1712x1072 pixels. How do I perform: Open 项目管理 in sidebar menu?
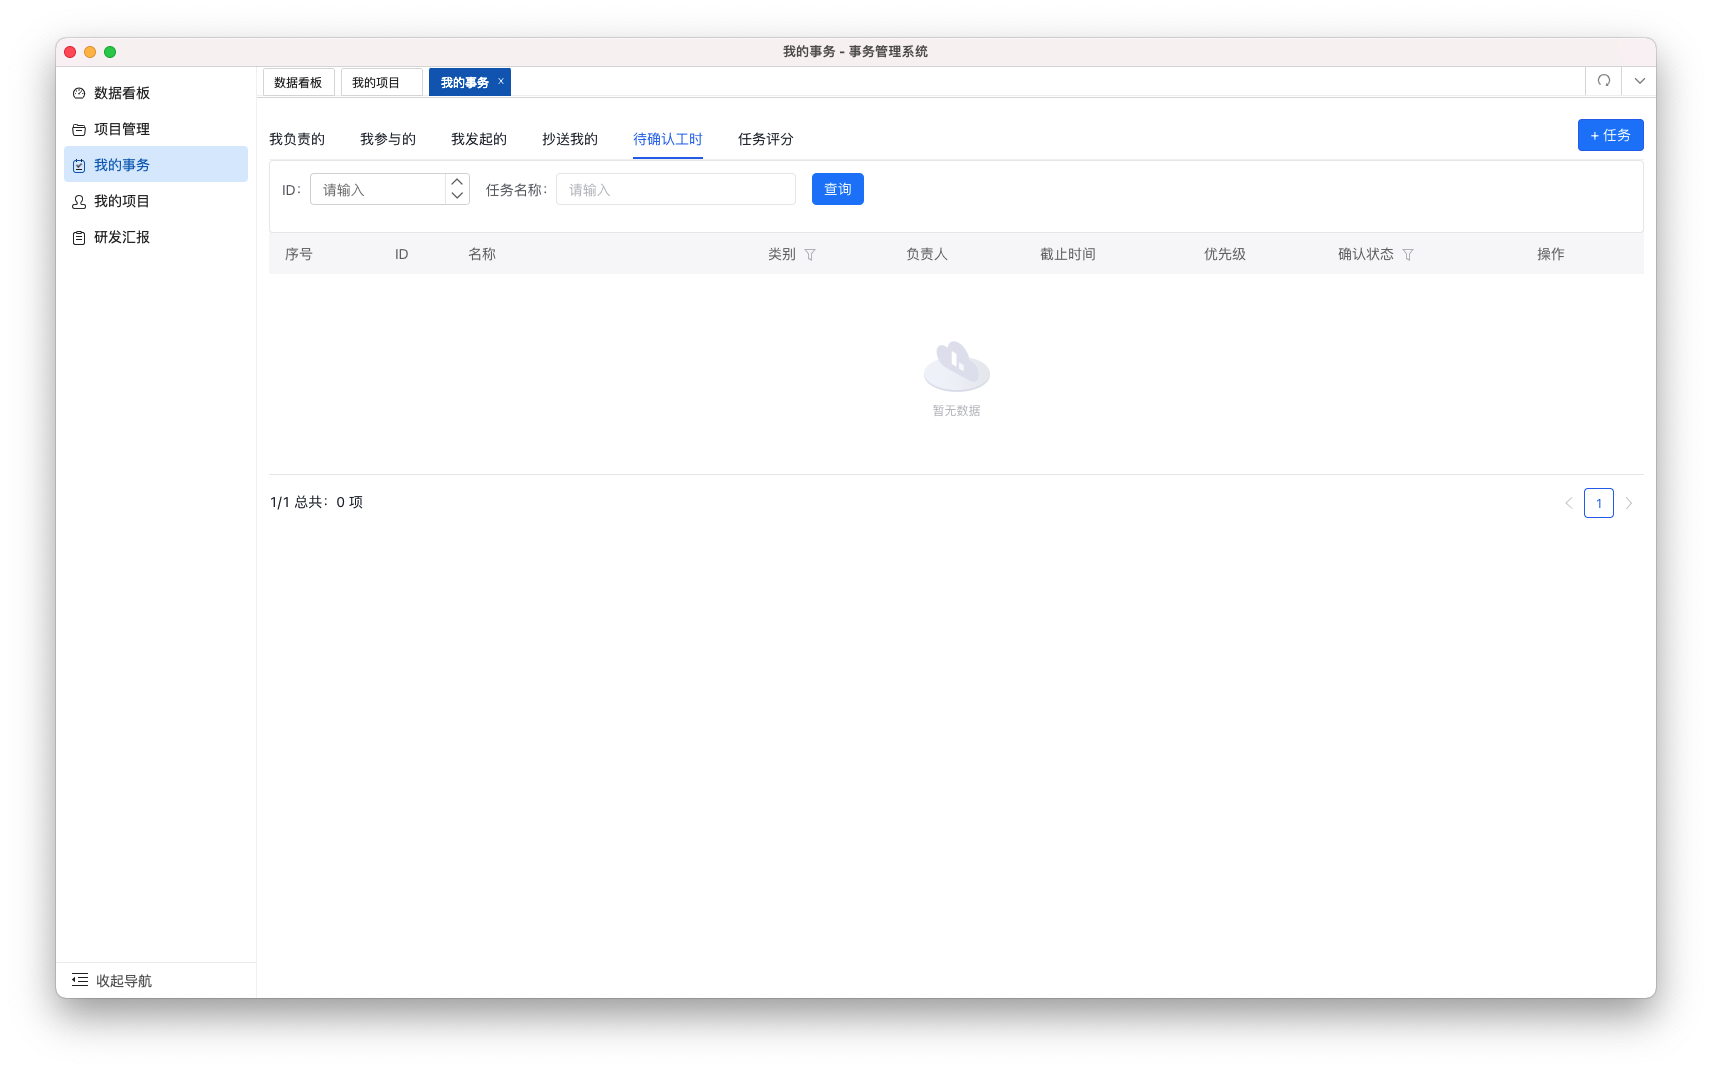click(156, 129)
